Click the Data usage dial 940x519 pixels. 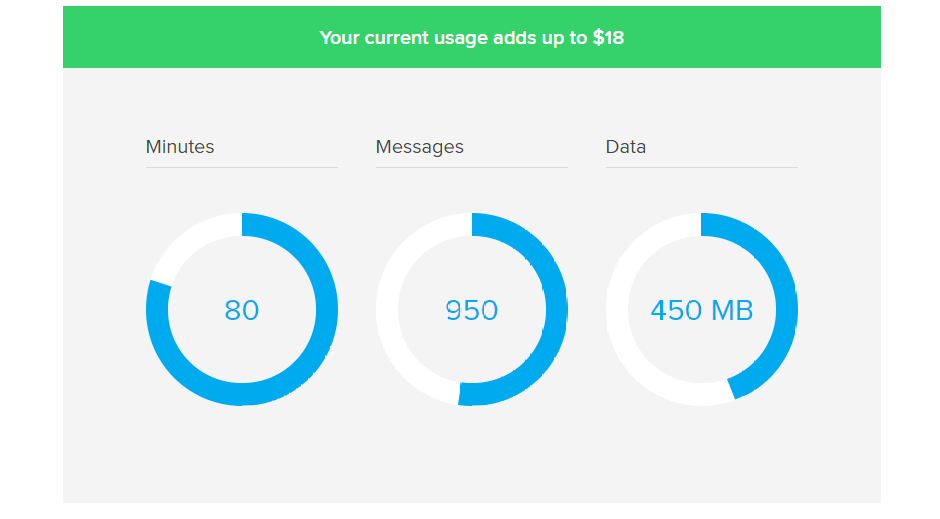[x=702, y=309]
